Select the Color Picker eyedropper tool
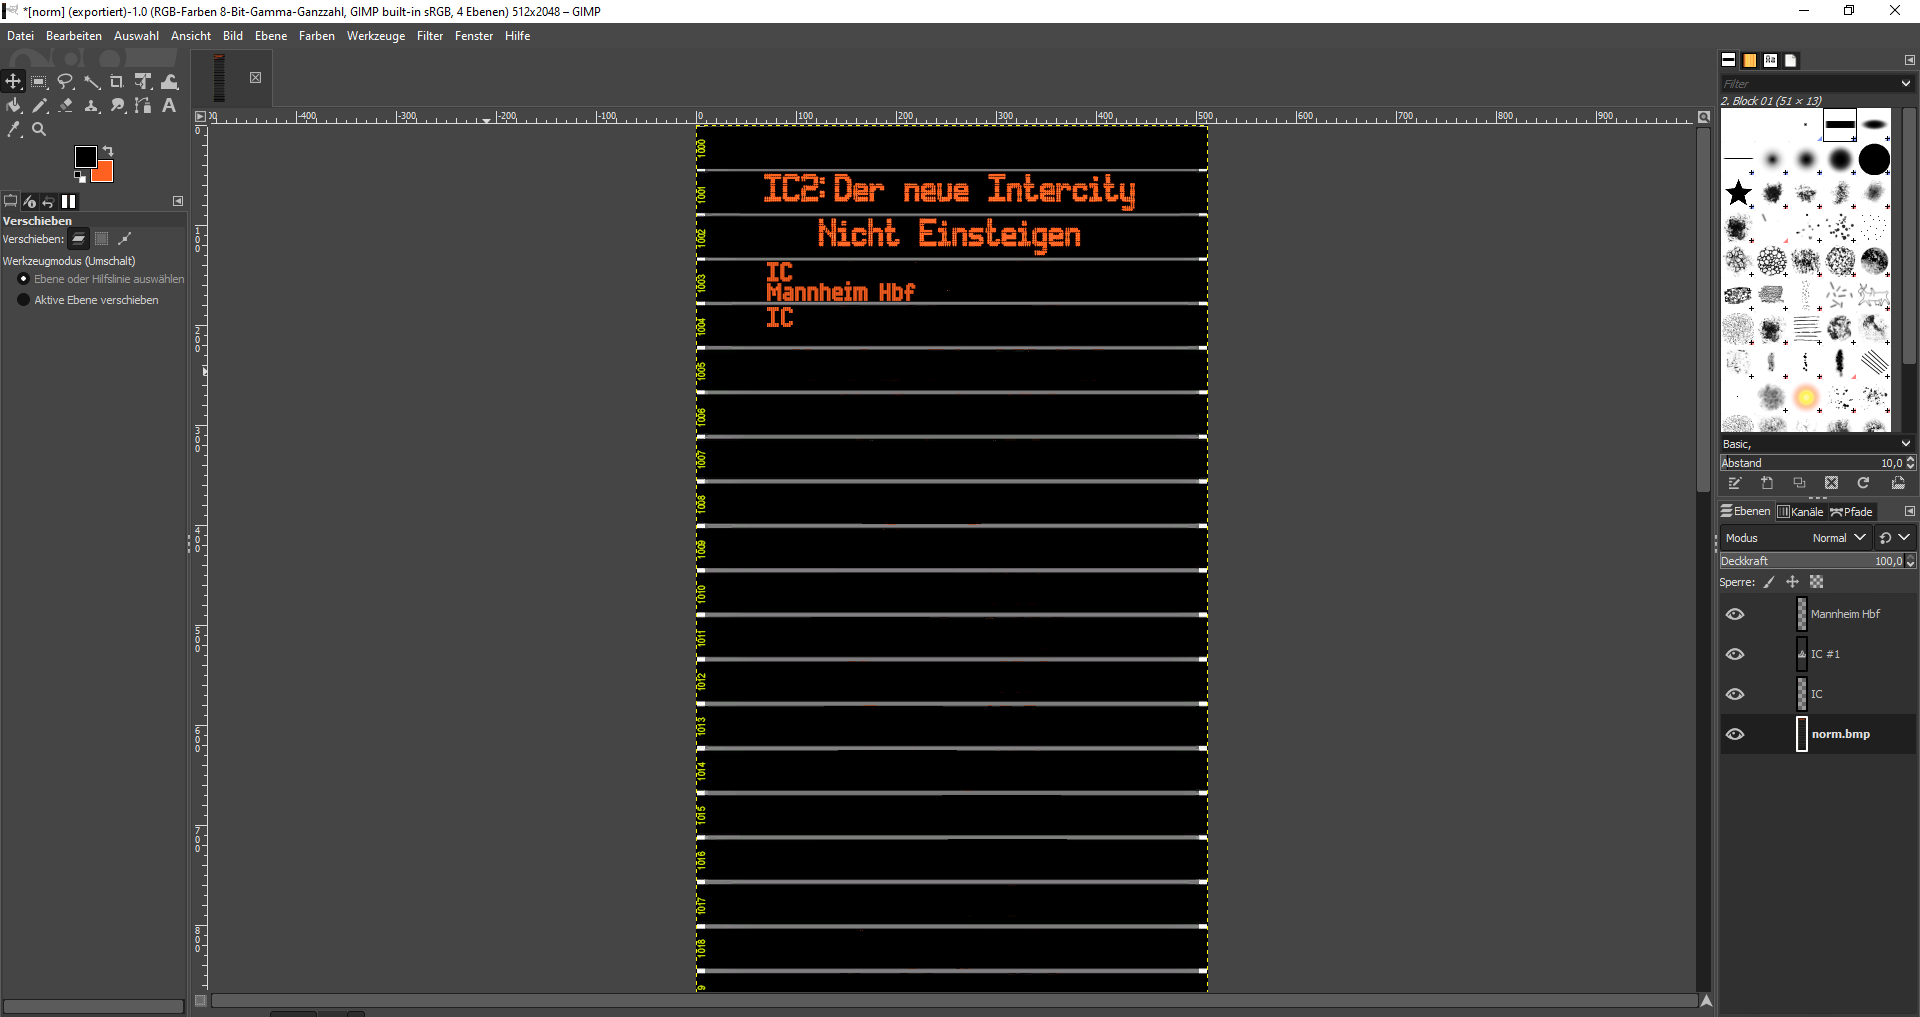 [x=13, y=130]
